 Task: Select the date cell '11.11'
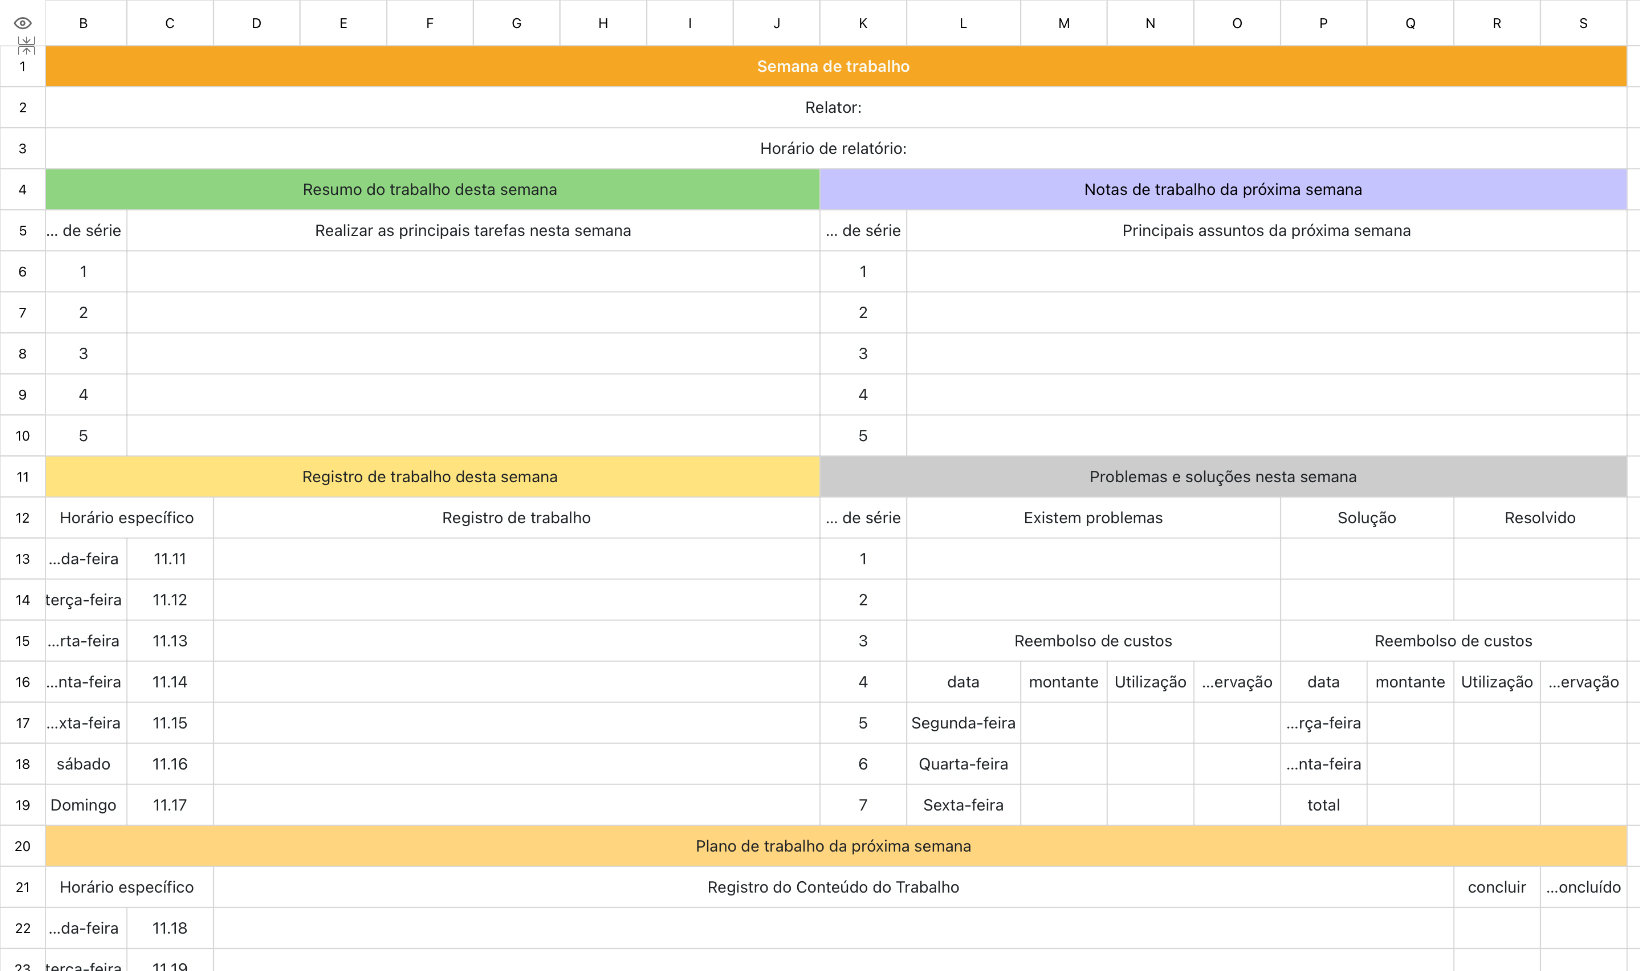pos(170,559)
